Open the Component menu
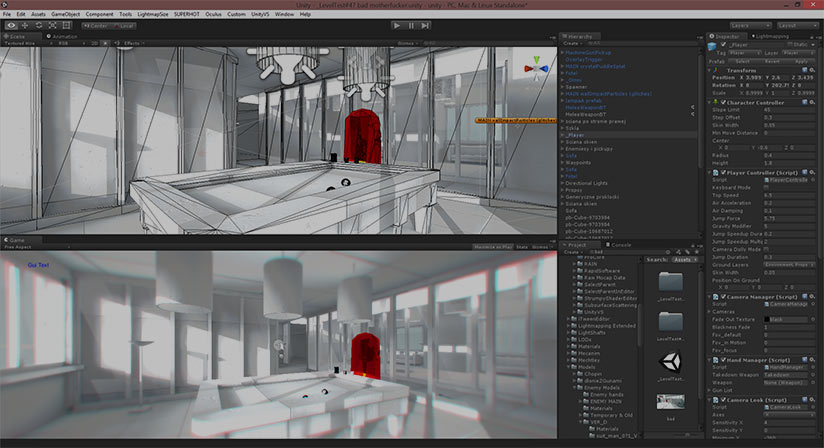The height and width of the screenshot is (448, 824). click(x=99, y=14)
